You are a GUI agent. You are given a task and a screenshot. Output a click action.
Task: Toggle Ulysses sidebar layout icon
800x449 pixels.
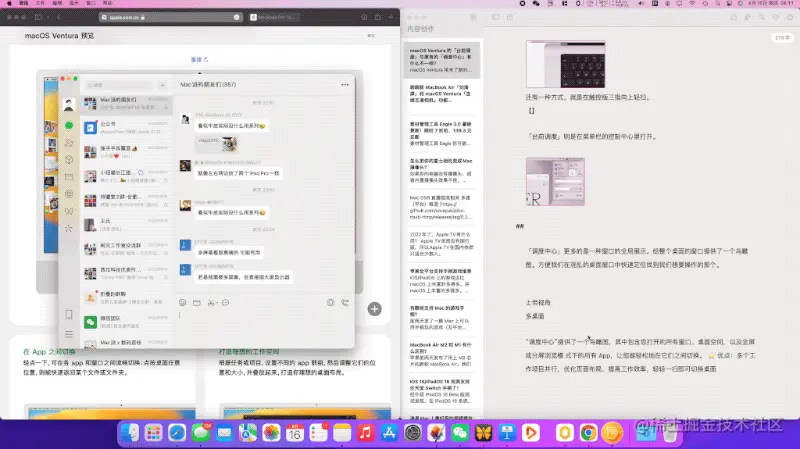click(x=495, y=17)
